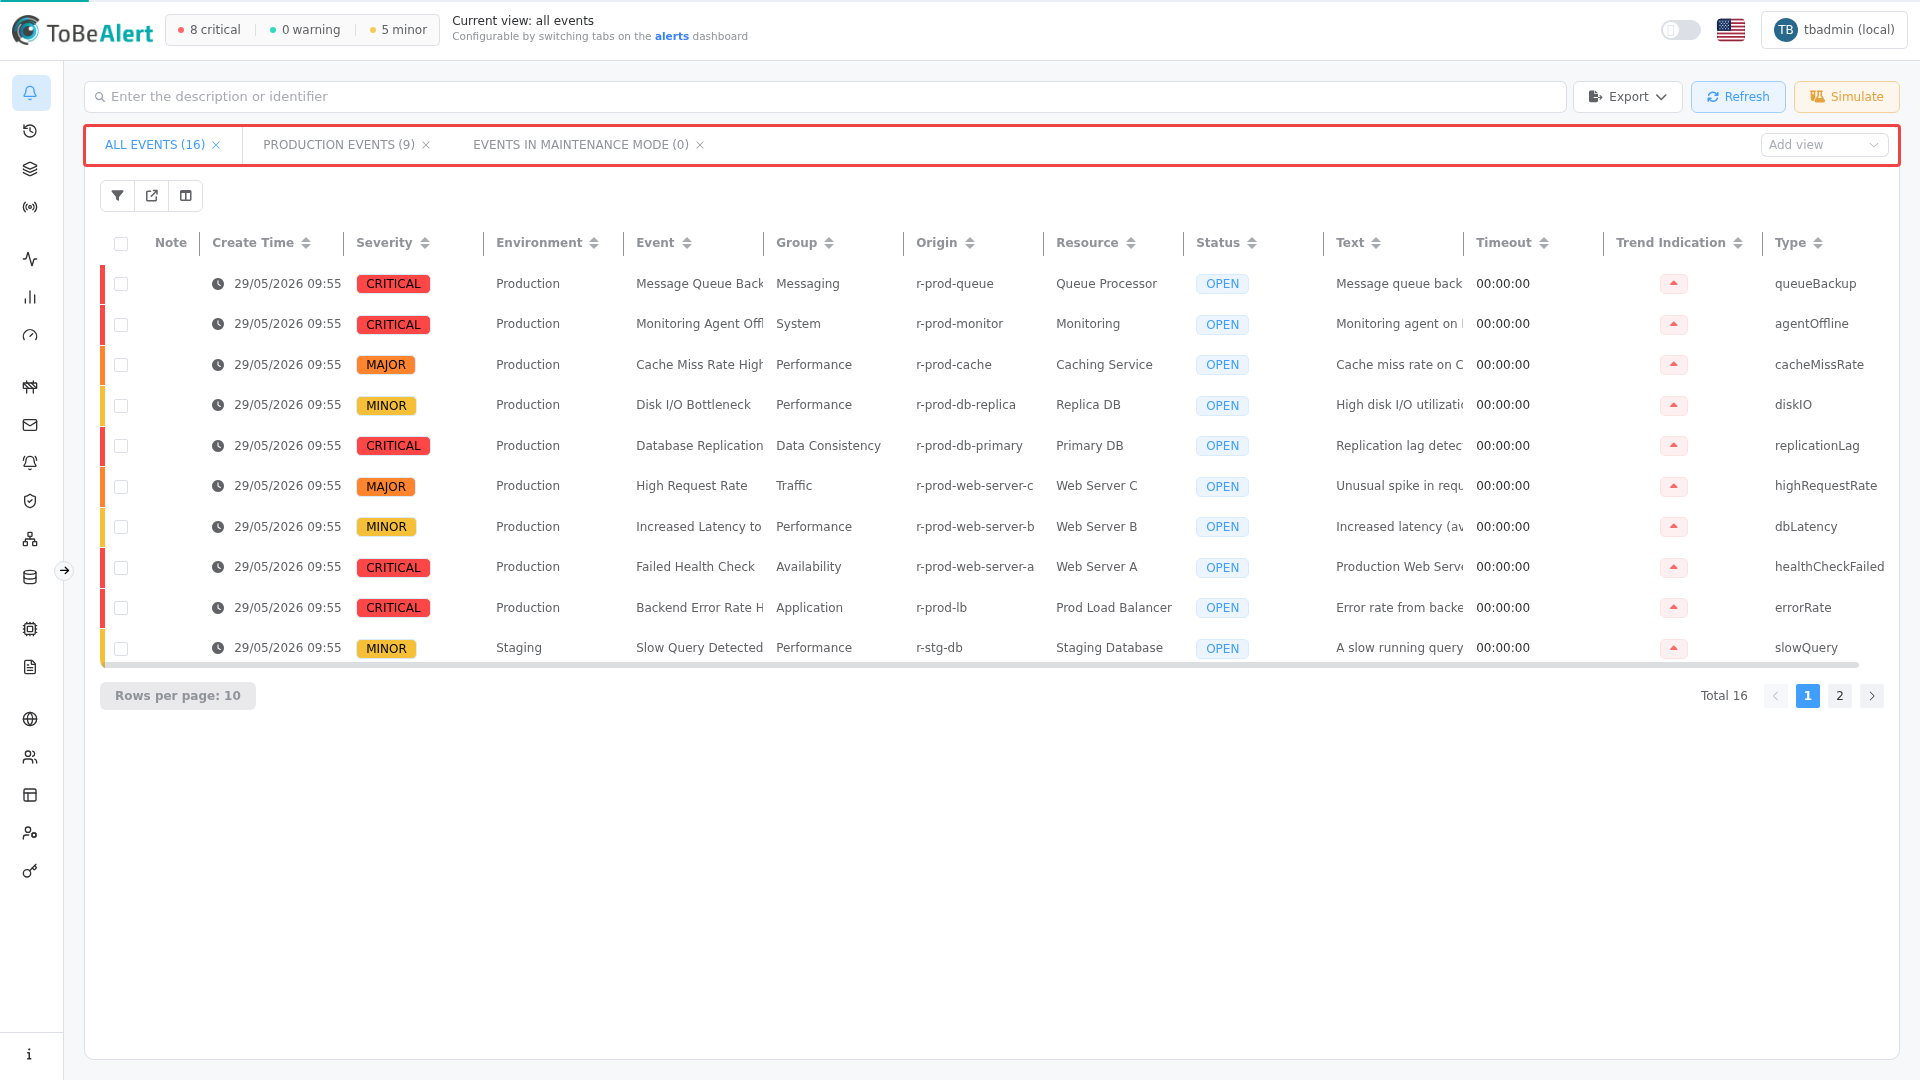Image resolution: width=1920 pixels, height=1080 pixels.
Task: Open the network hierarchy sidebar icon
Action: coord(30,539)
